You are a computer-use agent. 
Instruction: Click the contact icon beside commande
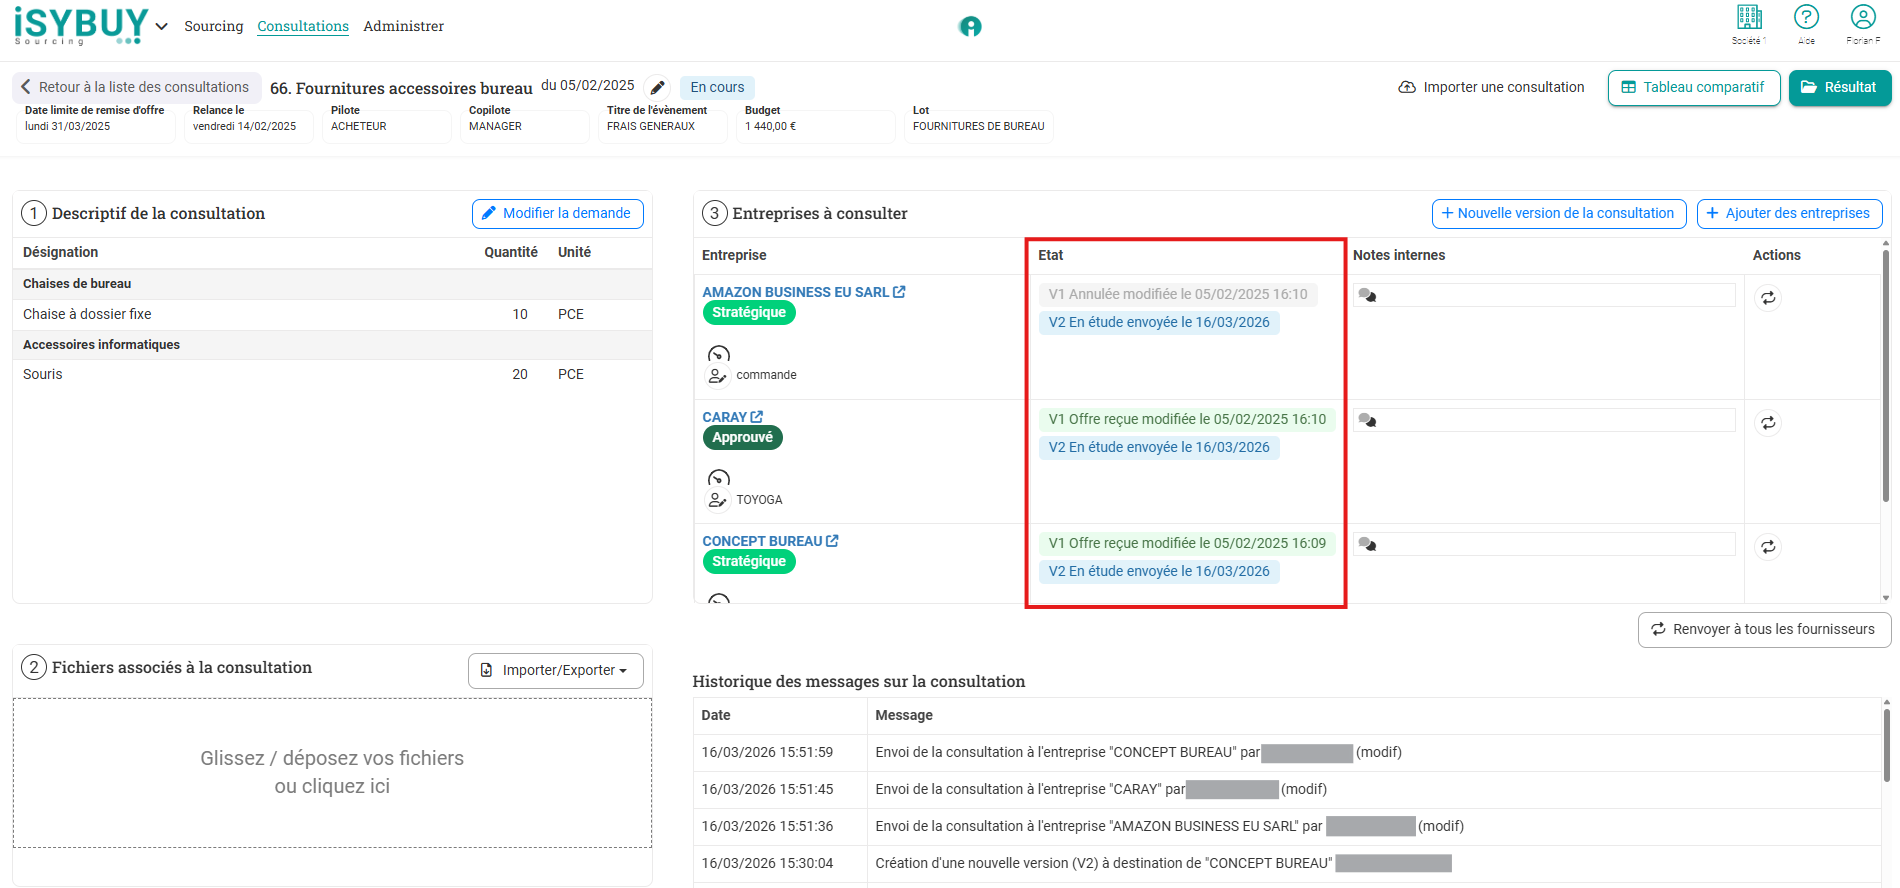717,376
